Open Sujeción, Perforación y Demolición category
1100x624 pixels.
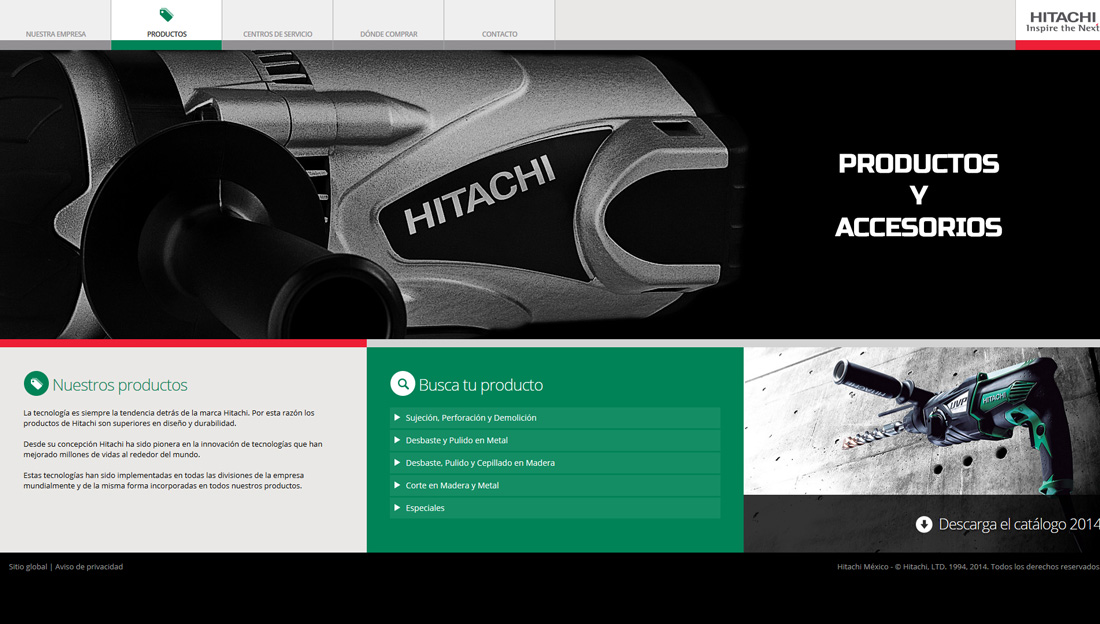pyautogui.click(x=555, y=418)
